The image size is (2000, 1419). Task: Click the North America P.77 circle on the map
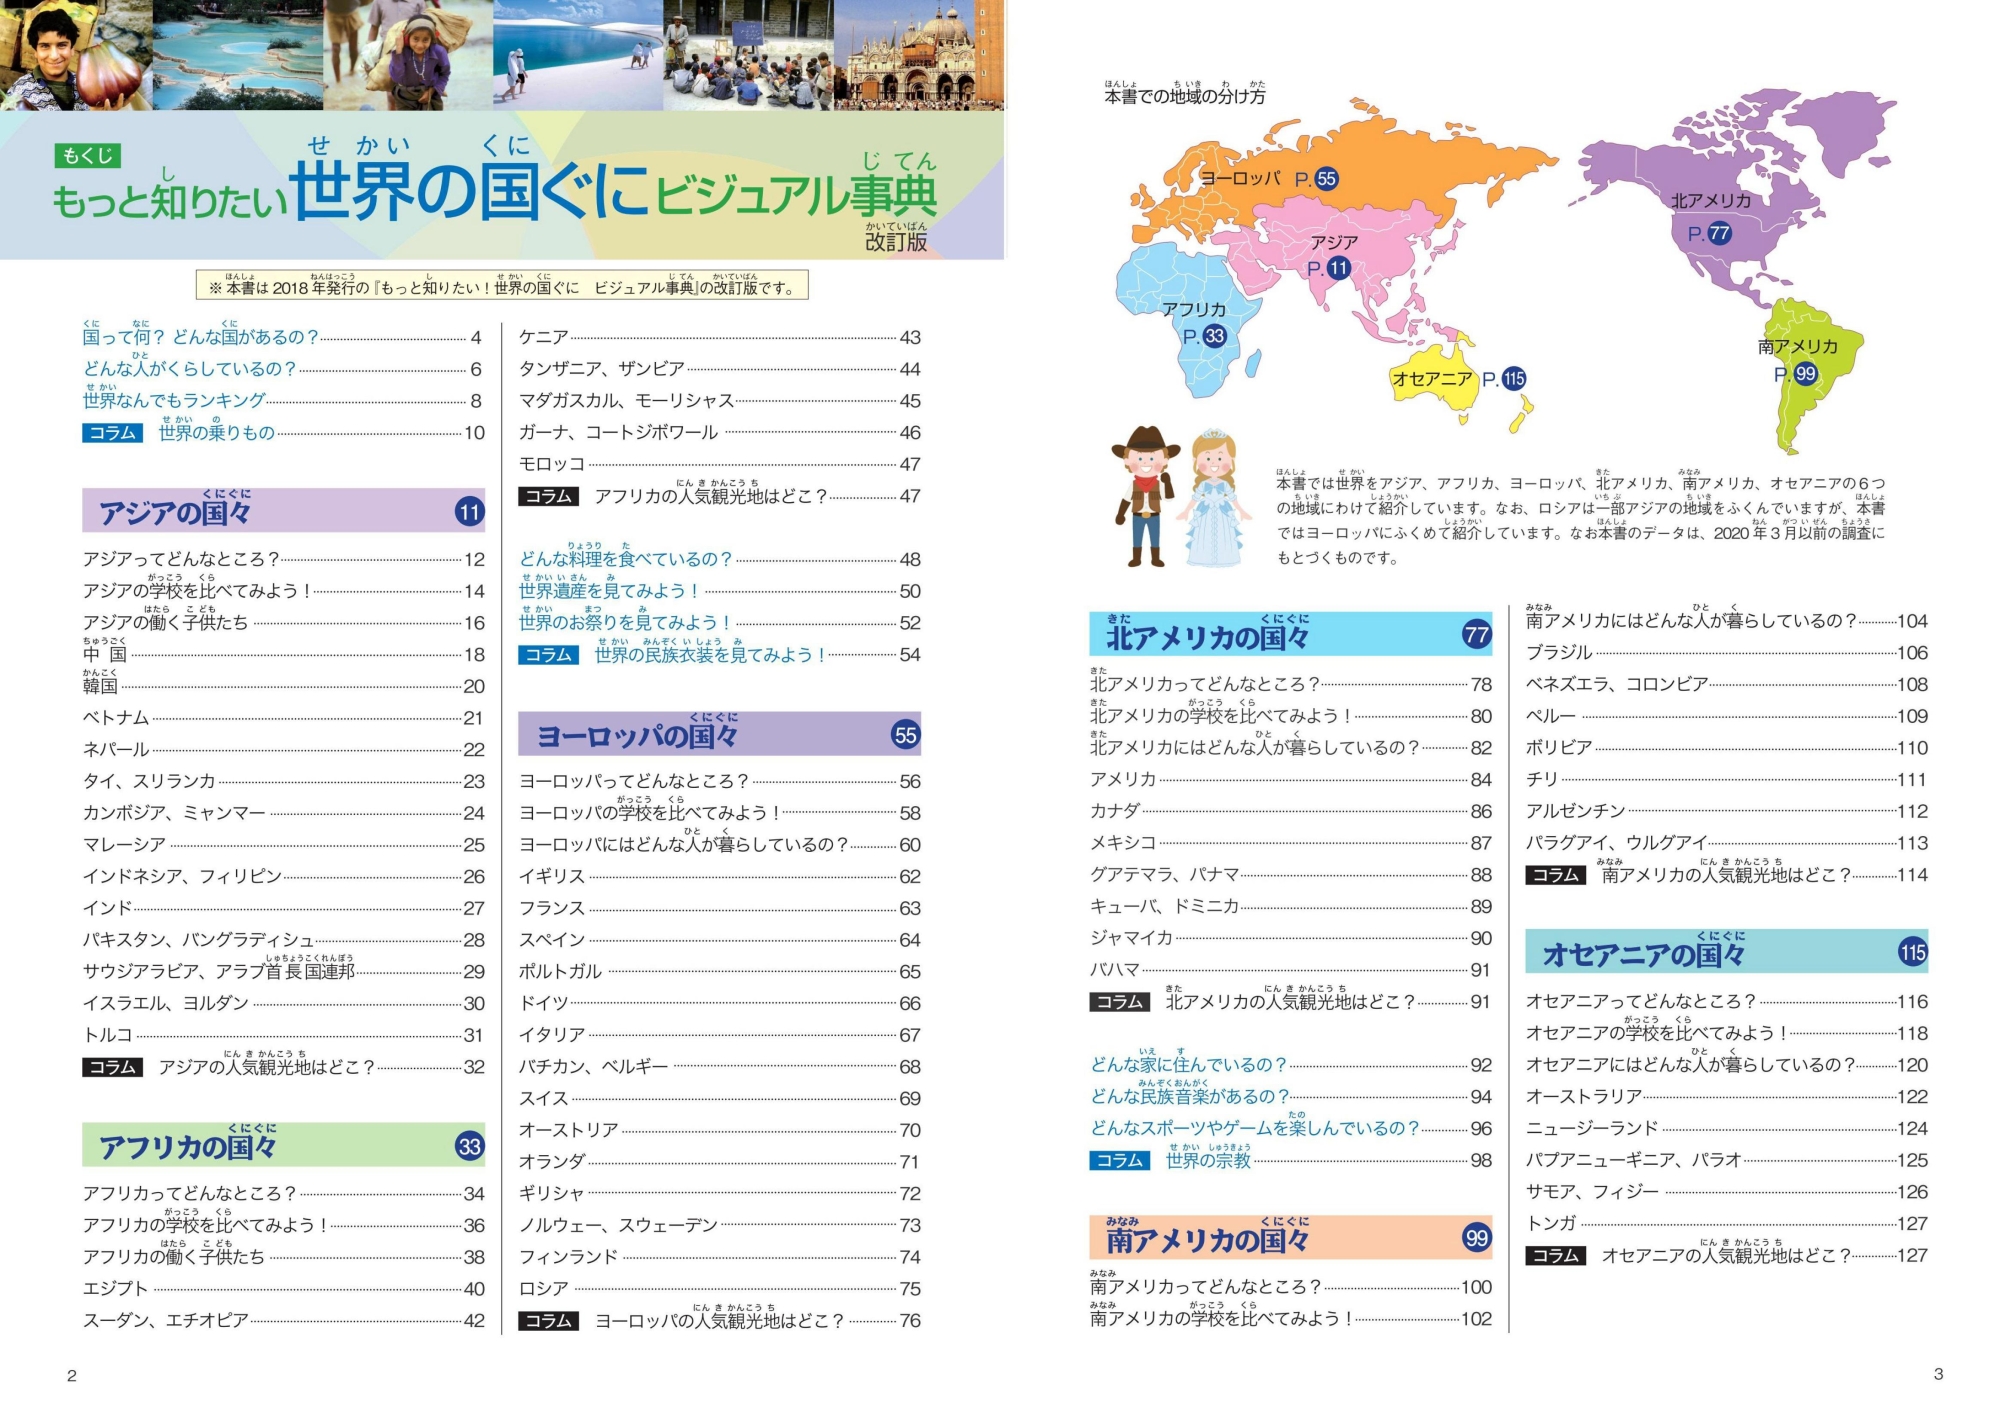[x=1719, y=233]
